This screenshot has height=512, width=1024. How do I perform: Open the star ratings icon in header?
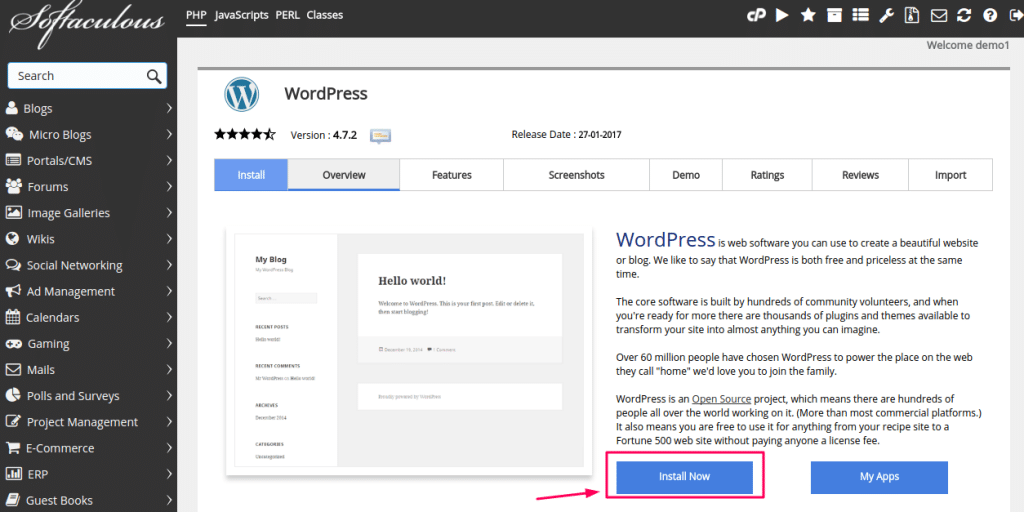[x=808, y=15]
